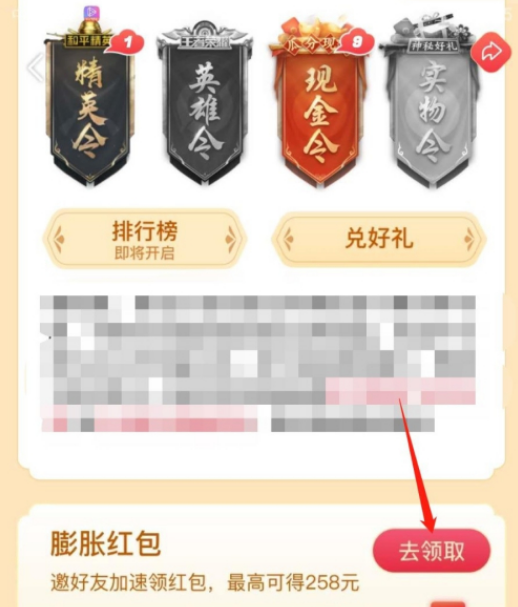The height and width of the screenshot is (607, 518).
Task: Open the 兑好礼 redeem gifts button
Action: point(379,238)
